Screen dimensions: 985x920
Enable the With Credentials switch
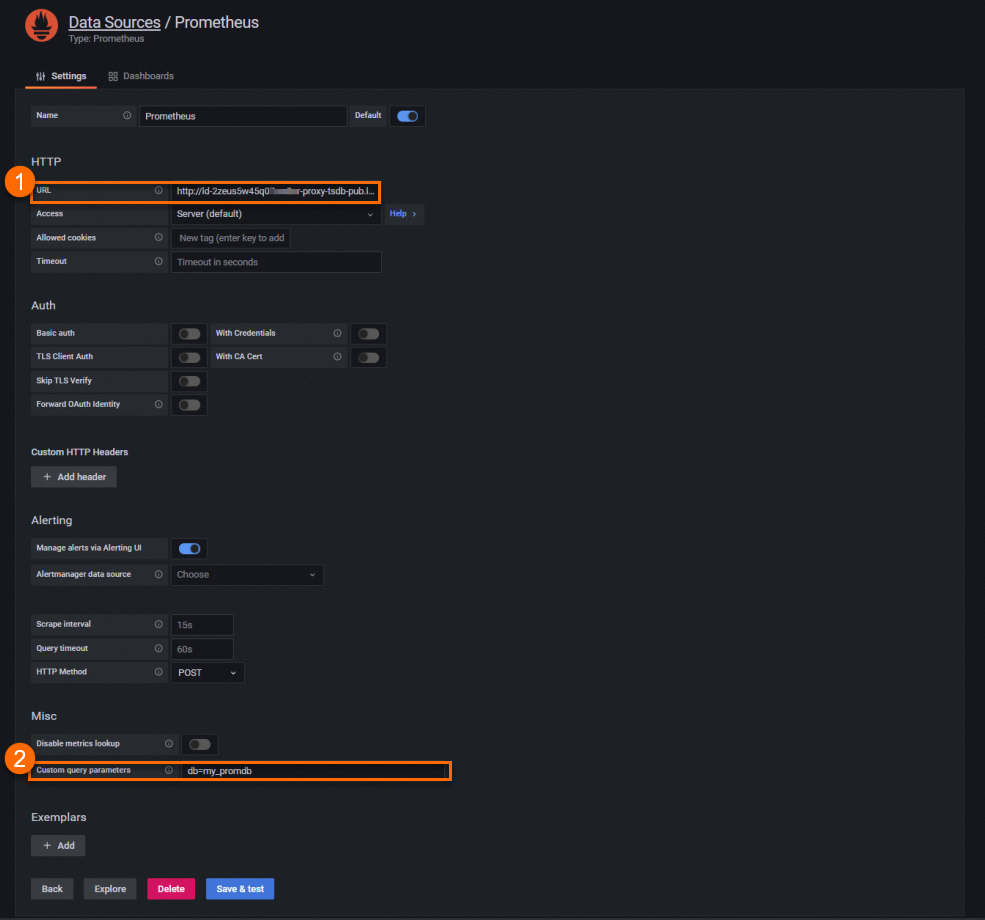368,333
